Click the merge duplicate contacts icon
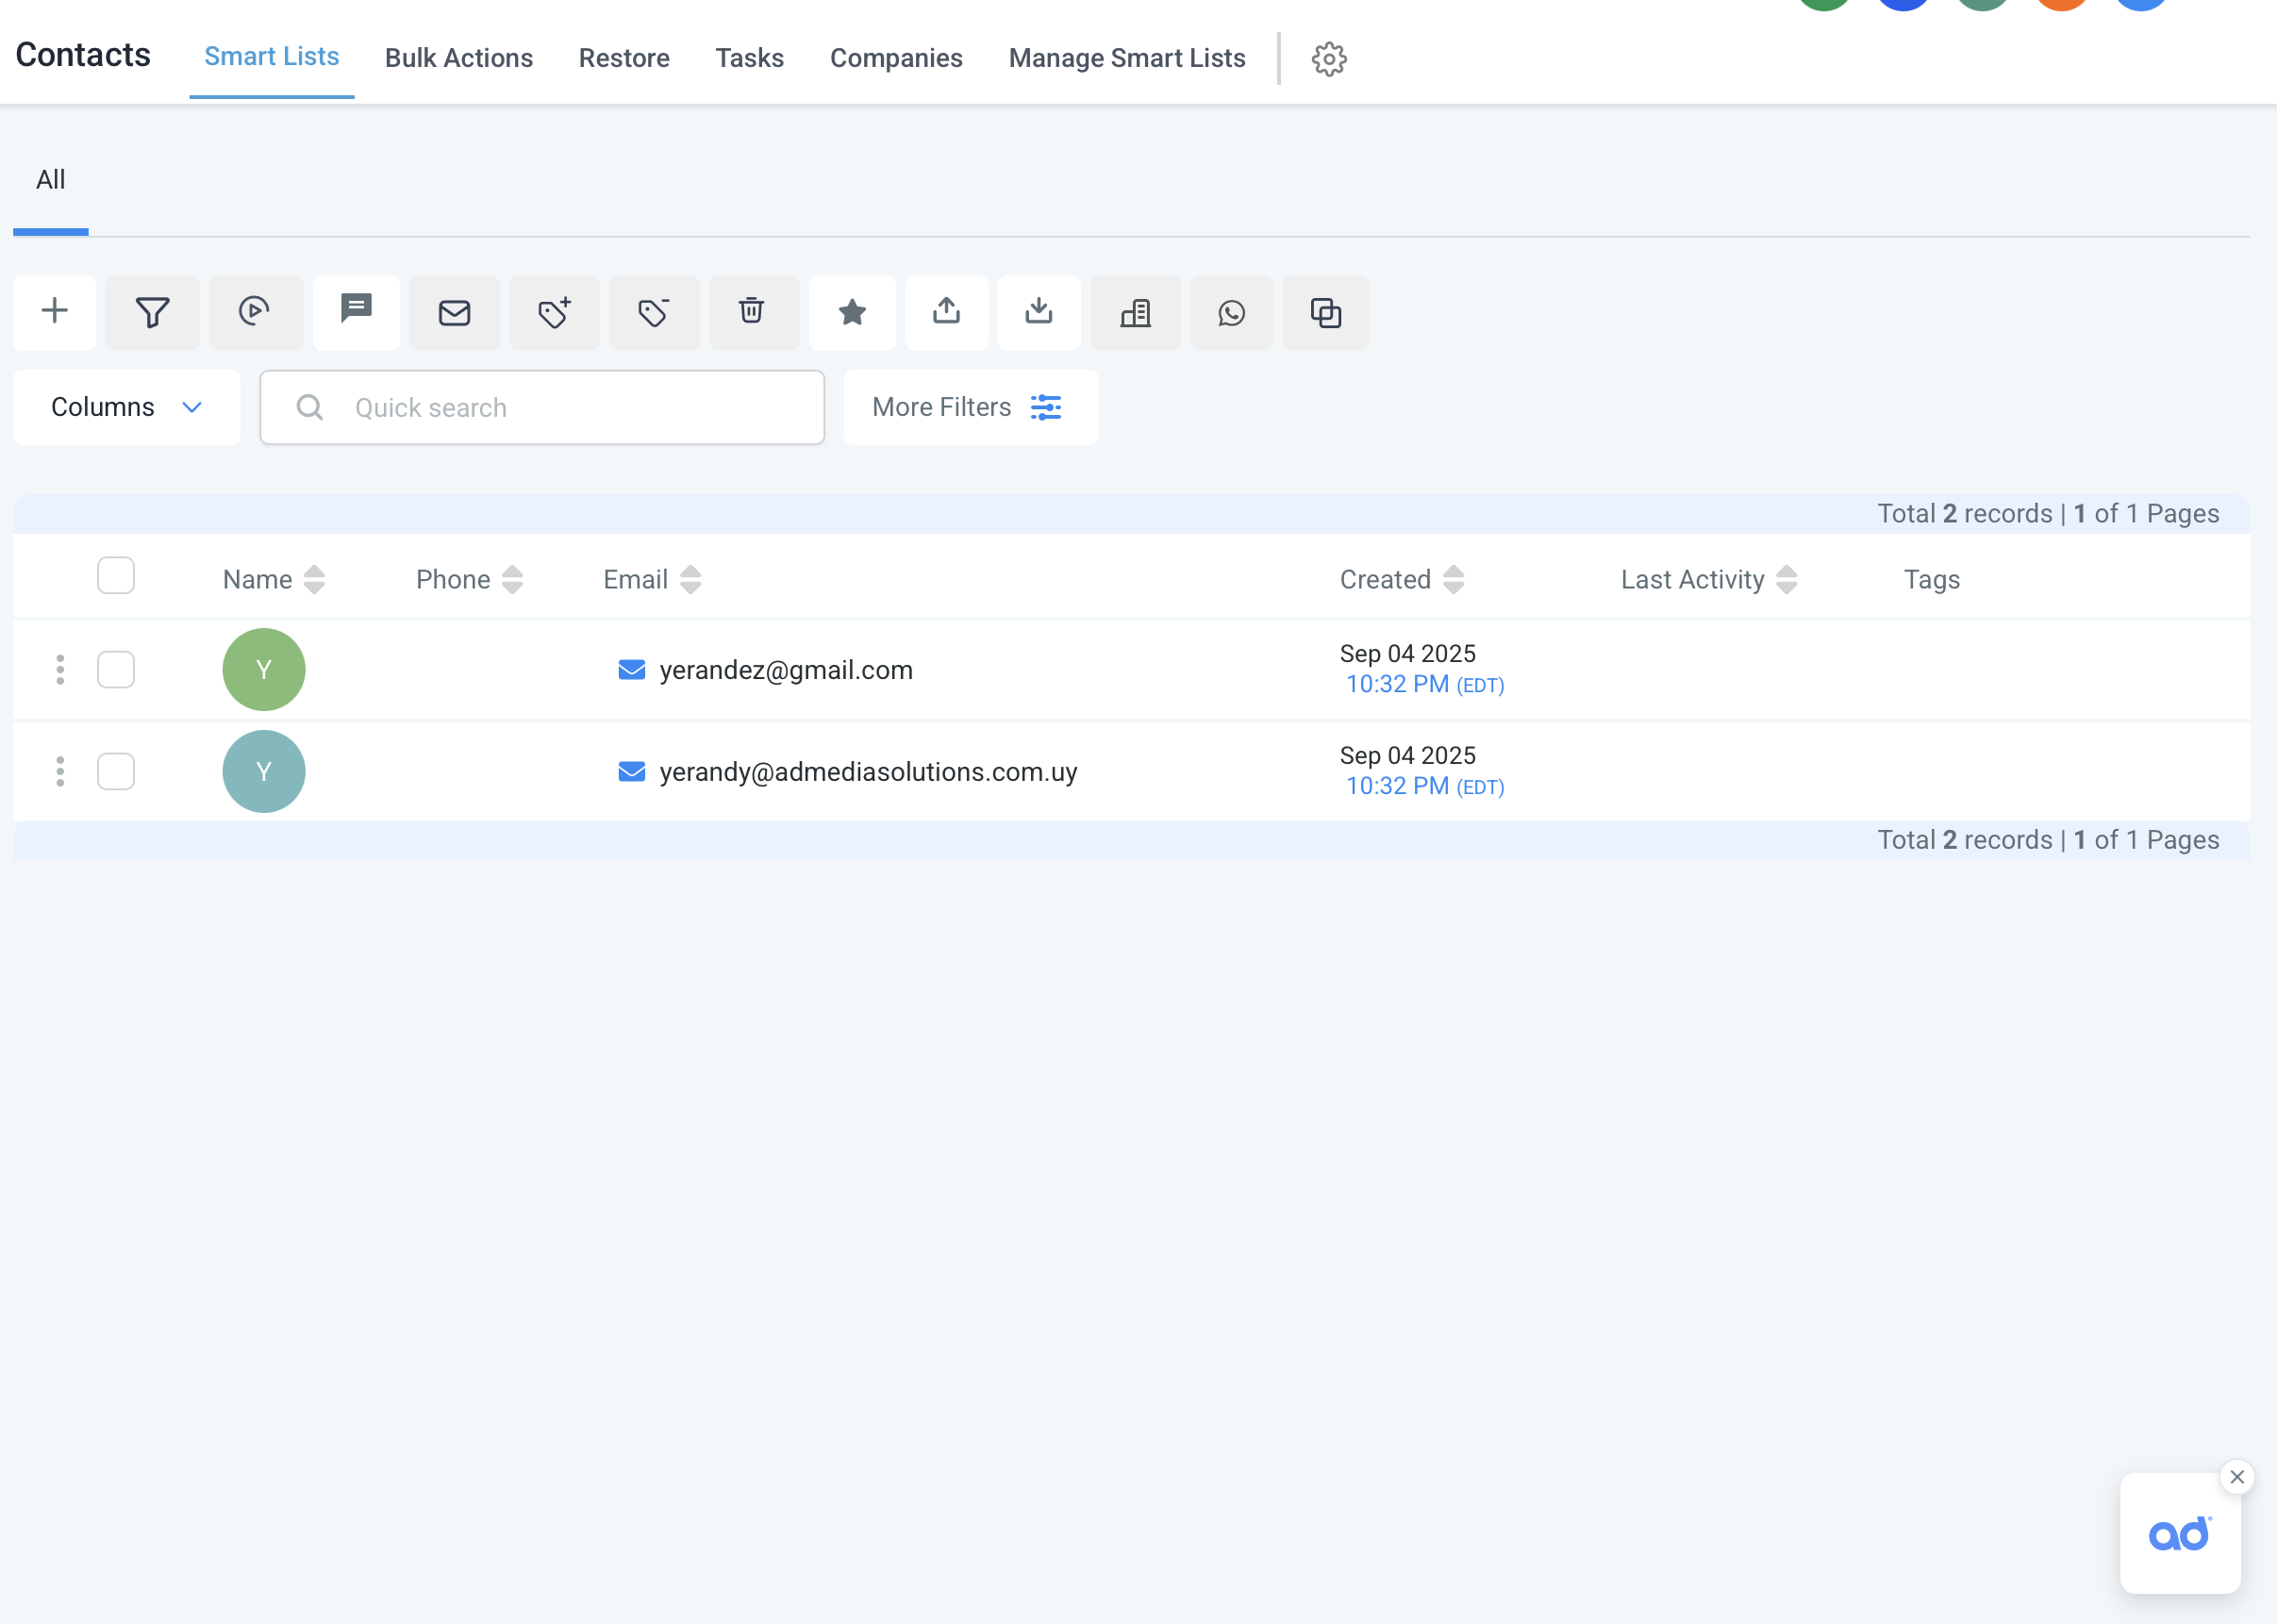Screen dimensions: 2277x1624 pyautogui.click(x=1325, y=313)
